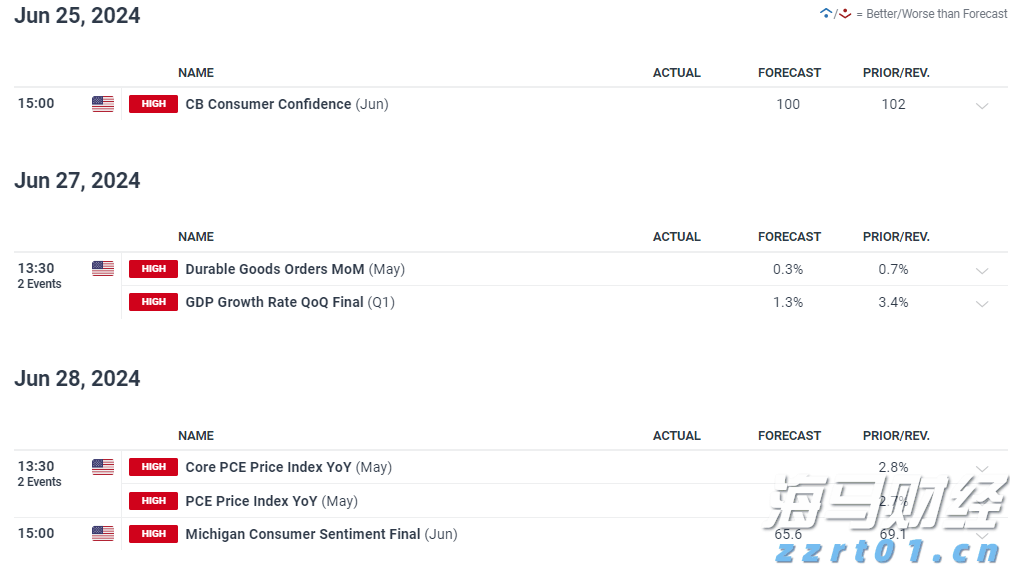Click the ACTUAL column header under Jun 25
Viewport: 1010px width, 567px height.
coord(677,73)
